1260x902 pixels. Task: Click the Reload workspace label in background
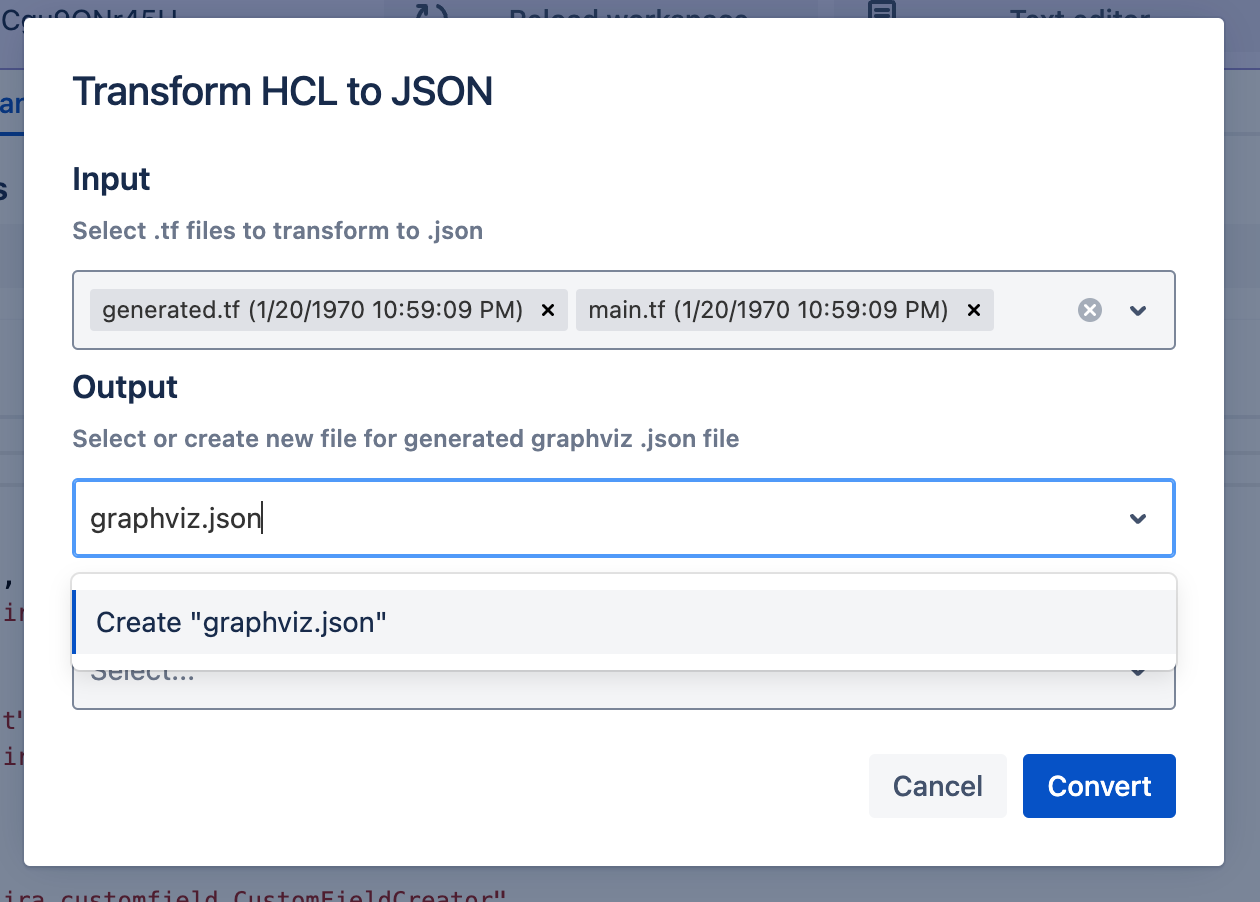click(627, 12)
